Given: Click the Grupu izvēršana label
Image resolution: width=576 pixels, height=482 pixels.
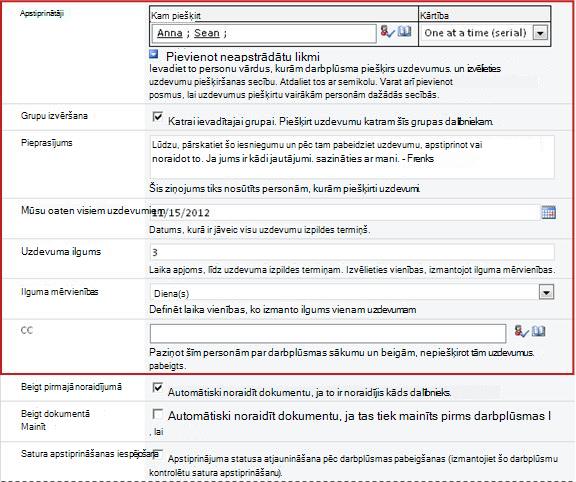Looking at the screenshot, I should [x=54, y=116].
